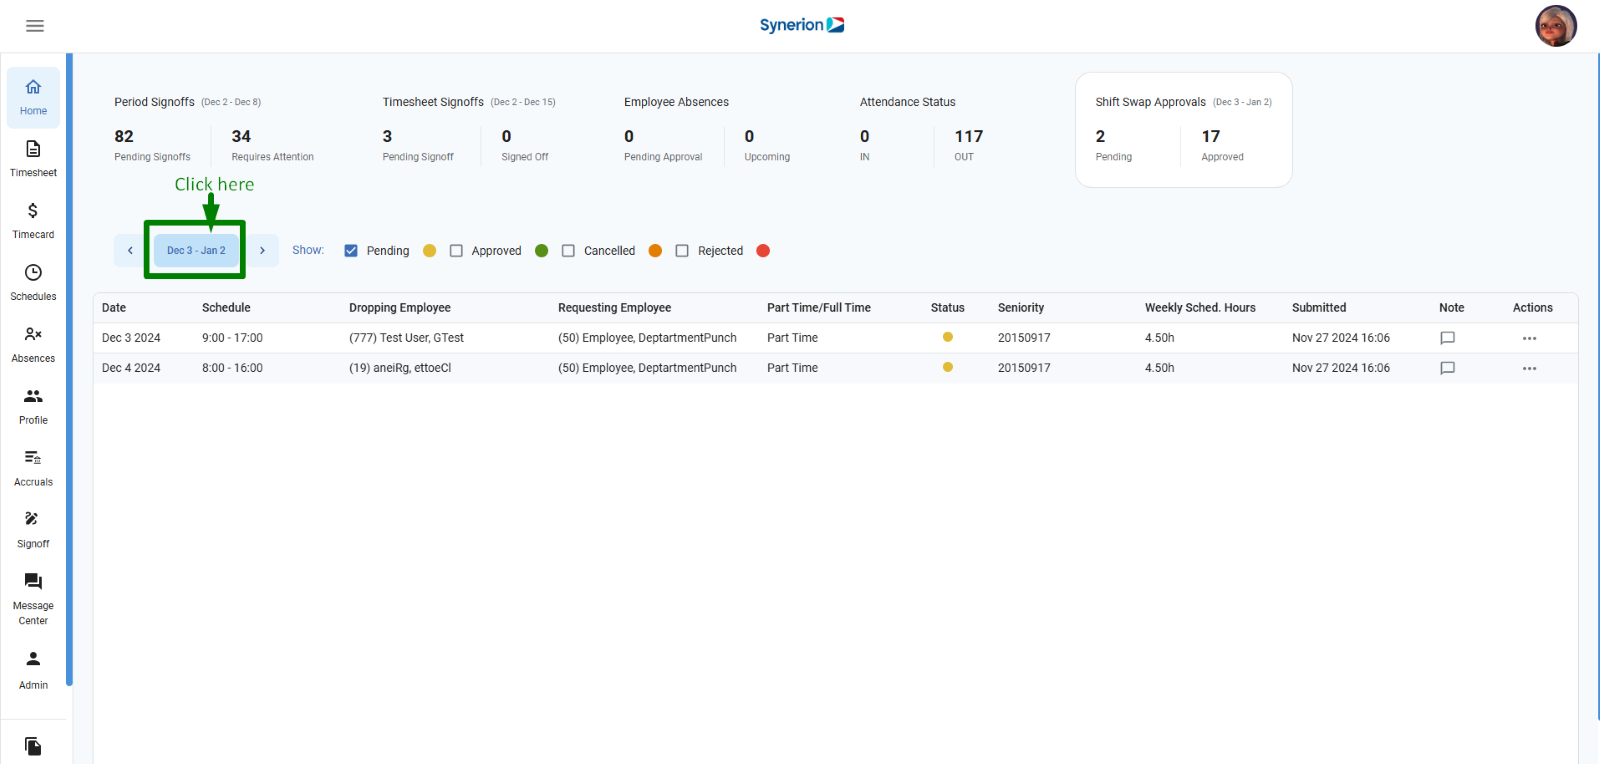
Task: Sort by Requesting Employee column header
Action: coord(614,308)
